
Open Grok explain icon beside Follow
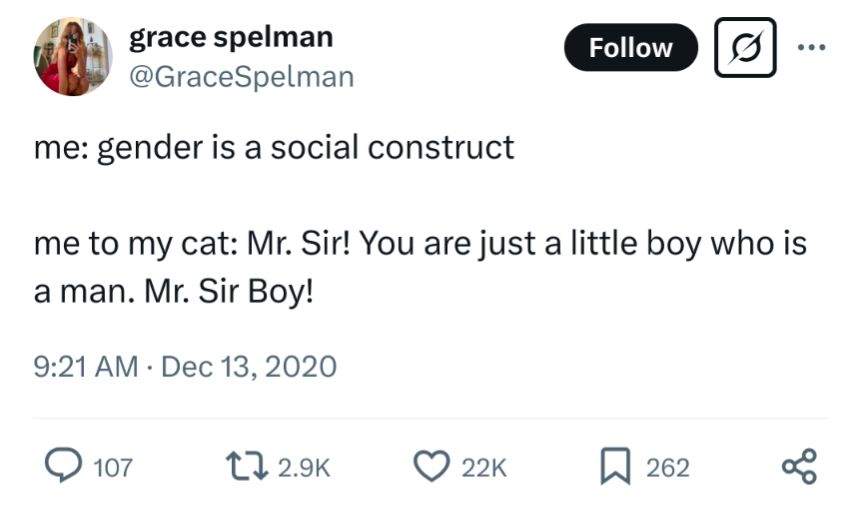(745, 47)
